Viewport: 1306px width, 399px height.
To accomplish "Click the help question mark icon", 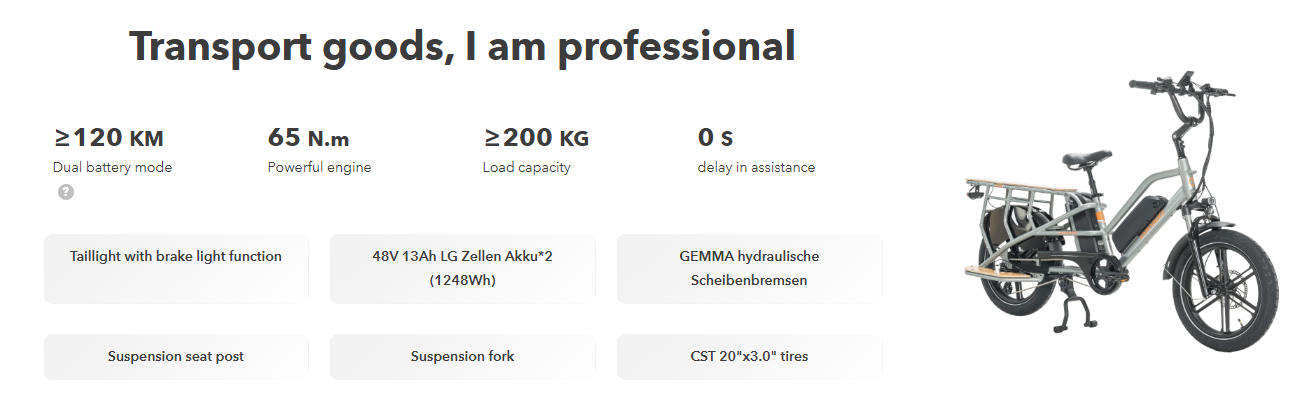I will click(66, 192).
